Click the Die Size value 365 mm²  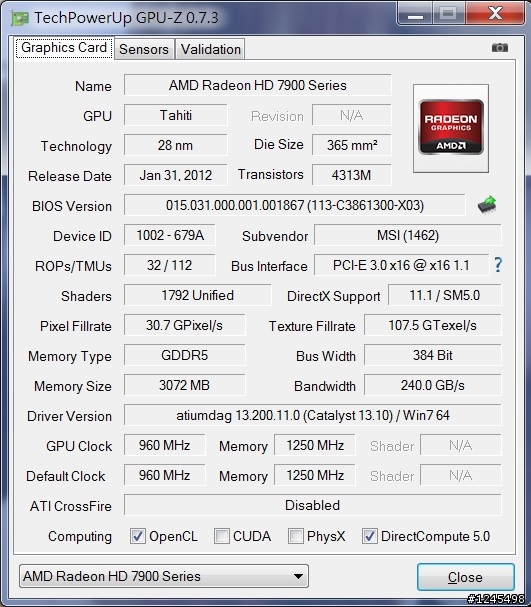352,145
